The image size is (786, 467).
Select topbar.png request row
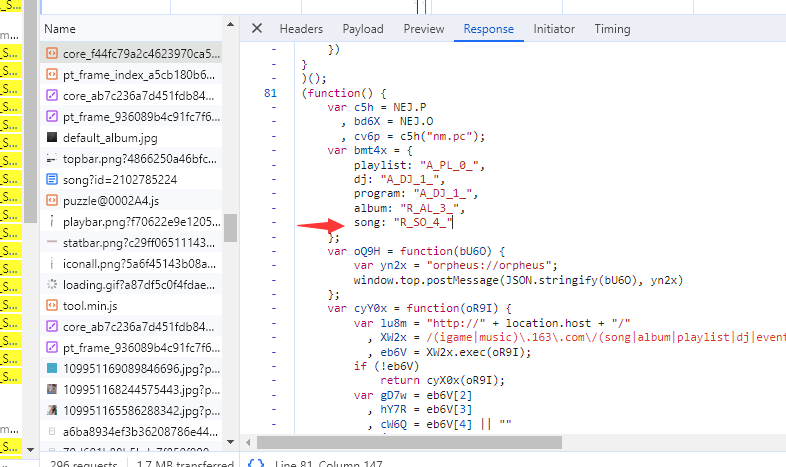click(131, 159)
